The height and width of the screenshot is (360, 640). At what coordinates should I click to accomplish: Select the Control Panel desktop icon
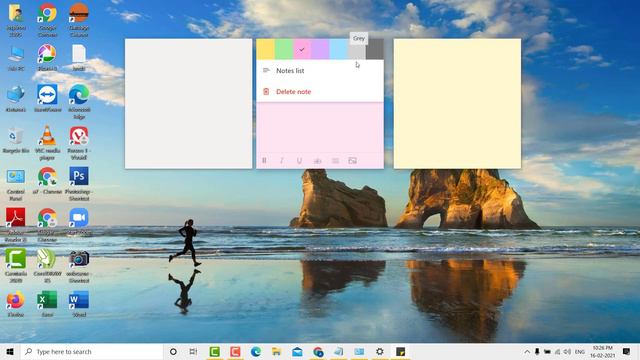tap(16, 184)
